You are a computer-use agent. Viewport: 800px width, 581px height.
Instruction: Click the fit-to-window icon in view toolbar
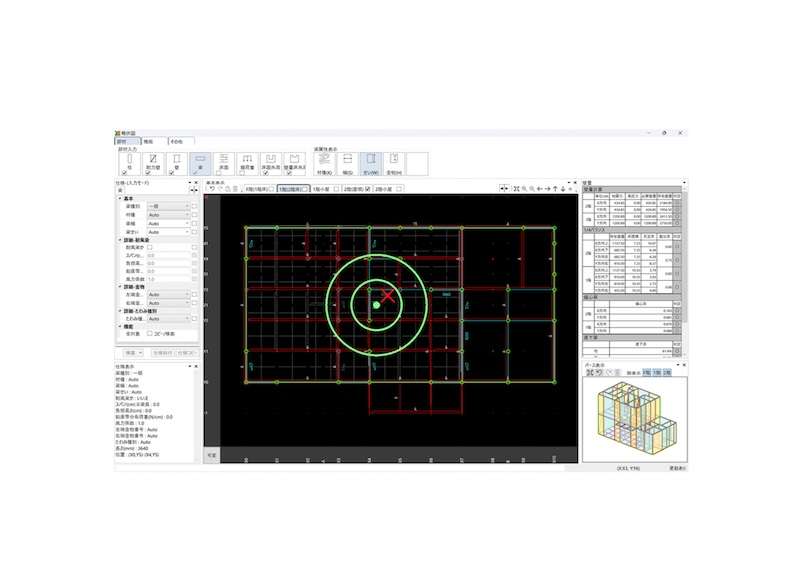(x=515, y=188)
